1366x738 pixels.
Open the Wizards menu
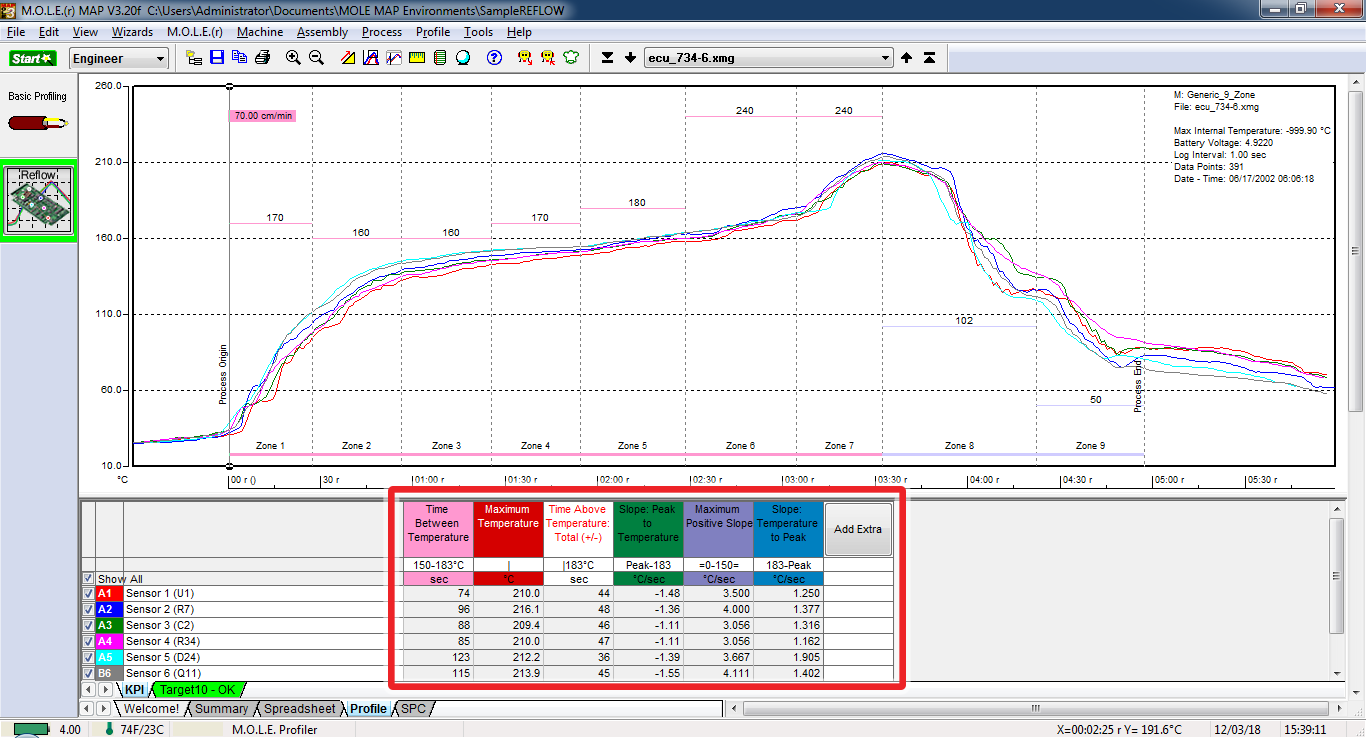(132, 32)
